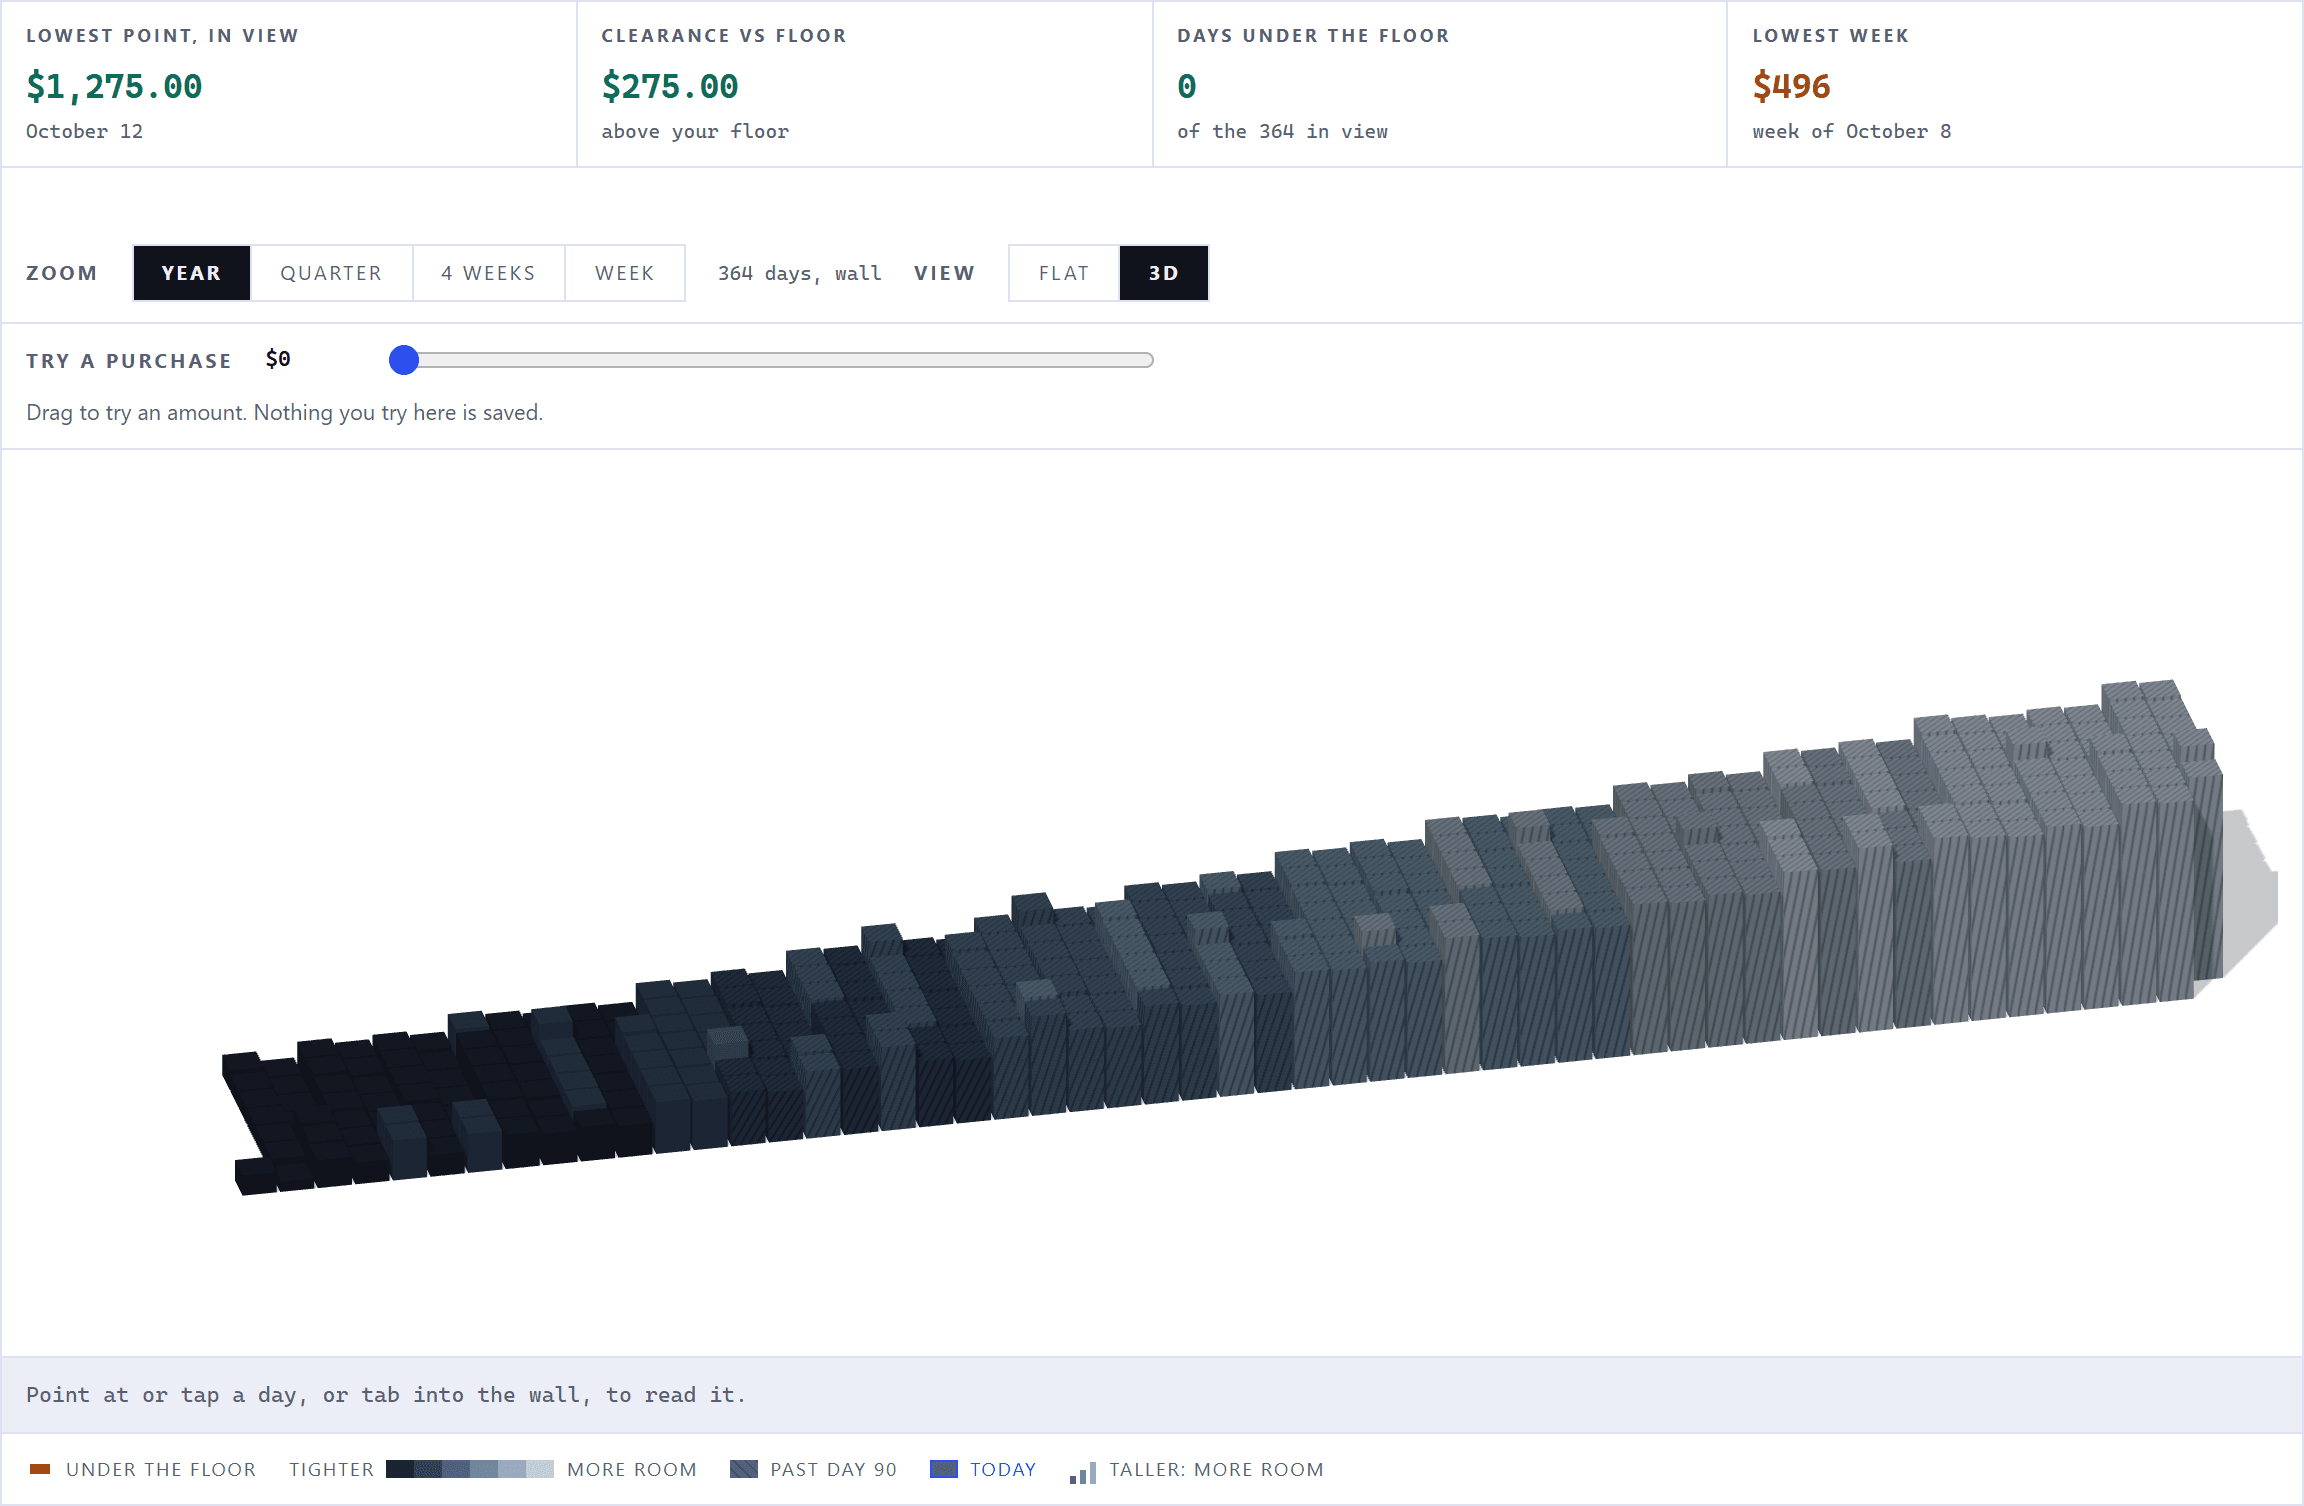Click the $275.00 clearance value
The image size is (2304, 1506).
(x=670, y=87)
